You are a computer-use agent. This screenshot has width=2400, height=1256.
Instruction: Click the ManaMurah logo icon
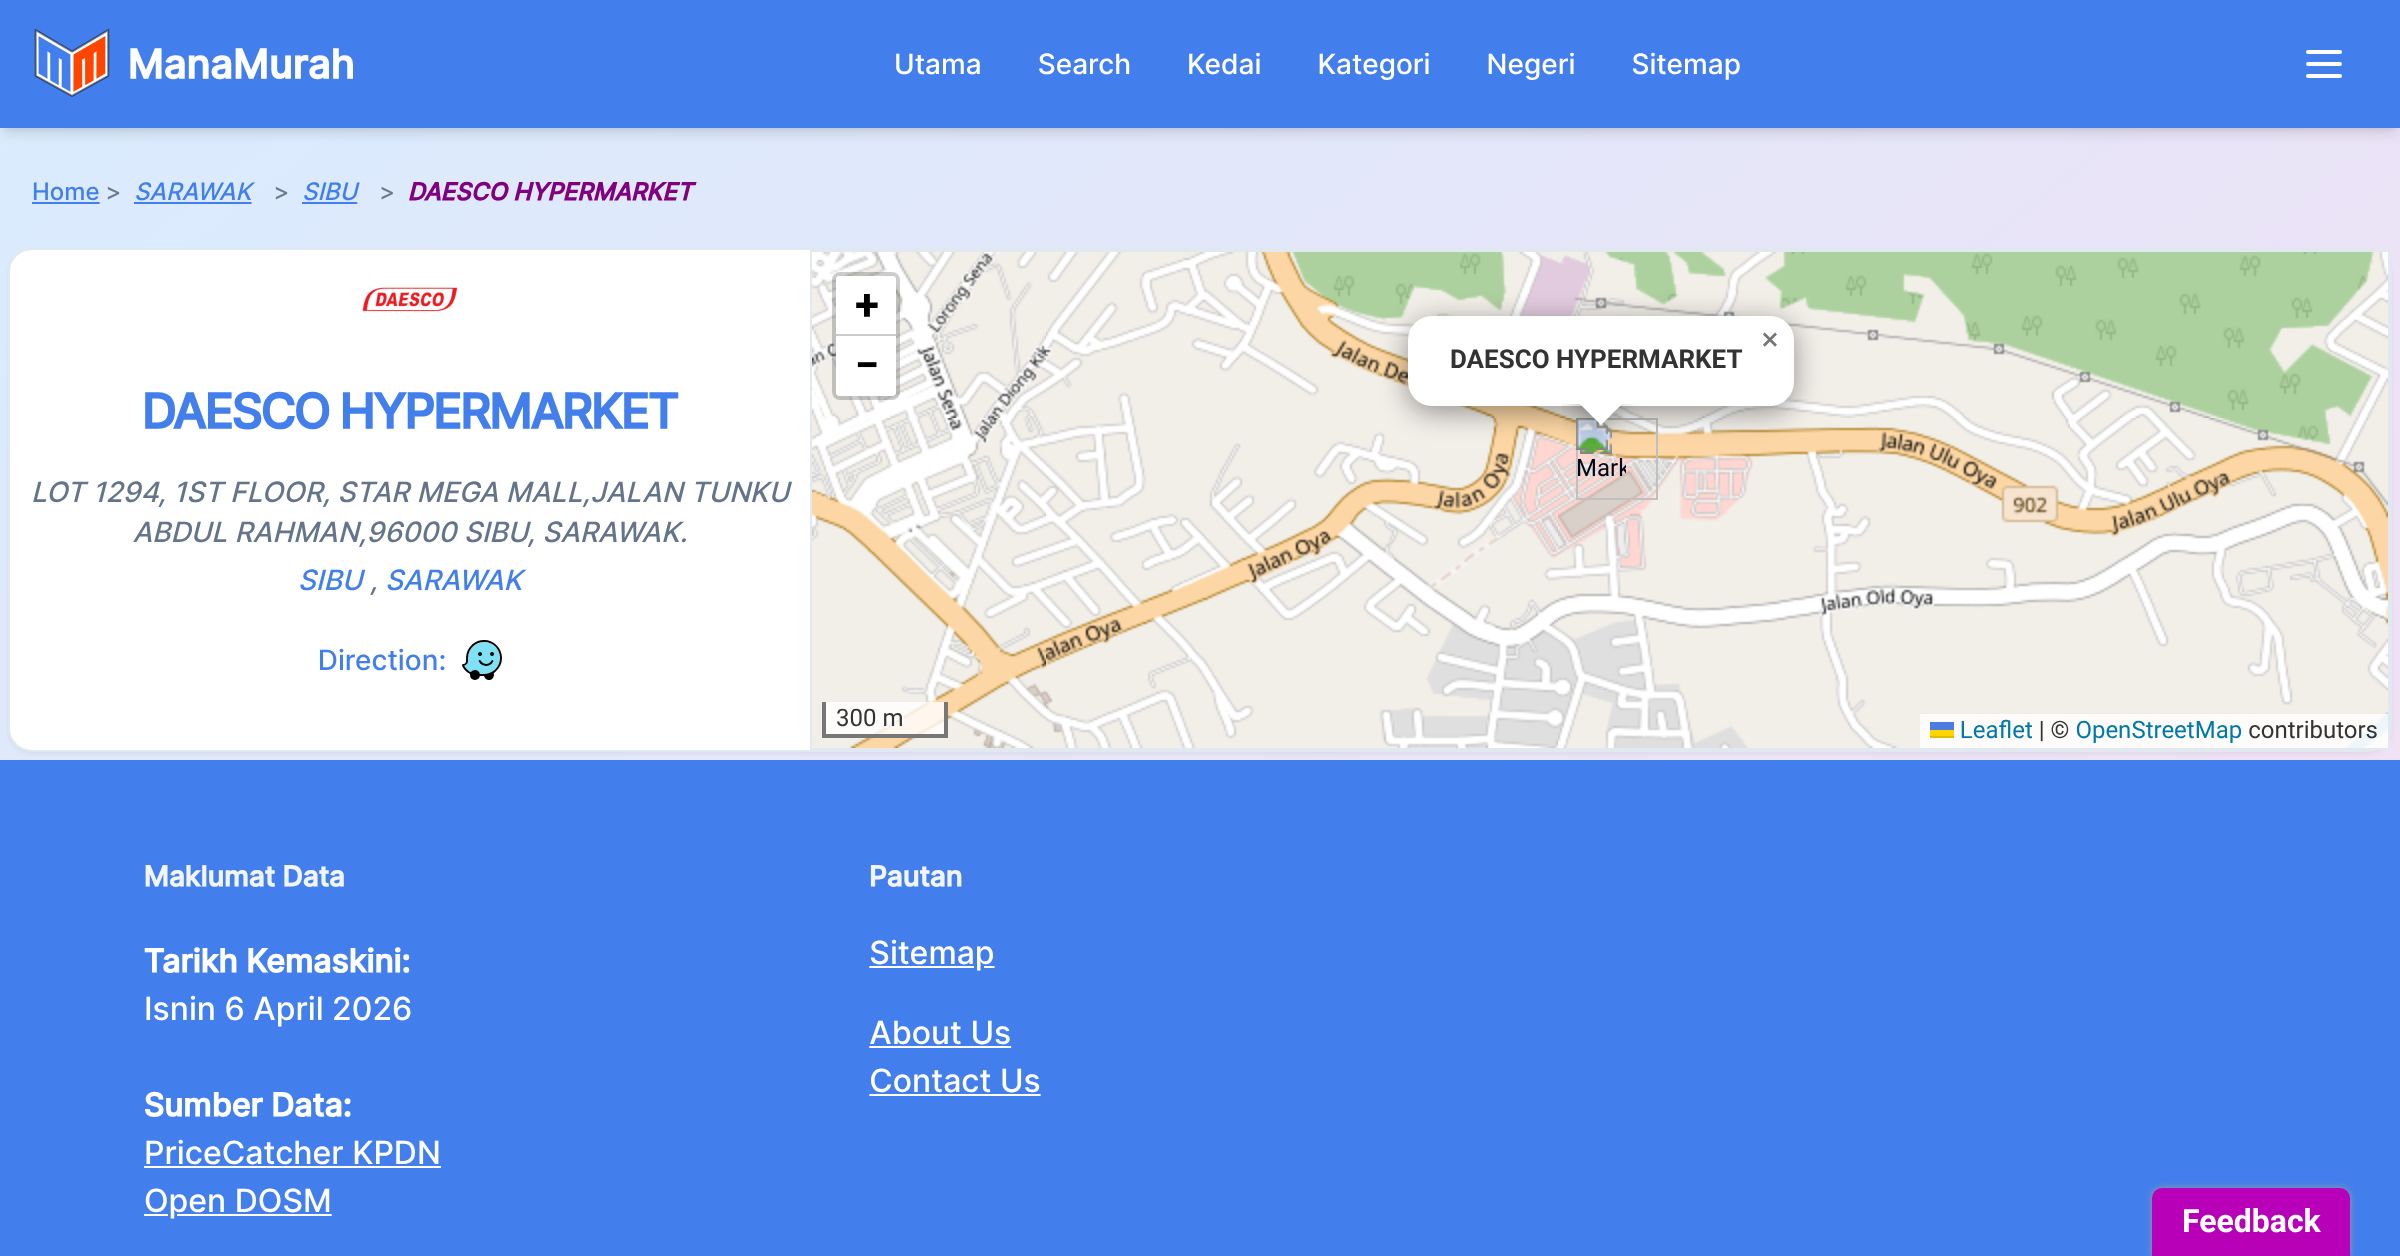(x=71, y=63)
